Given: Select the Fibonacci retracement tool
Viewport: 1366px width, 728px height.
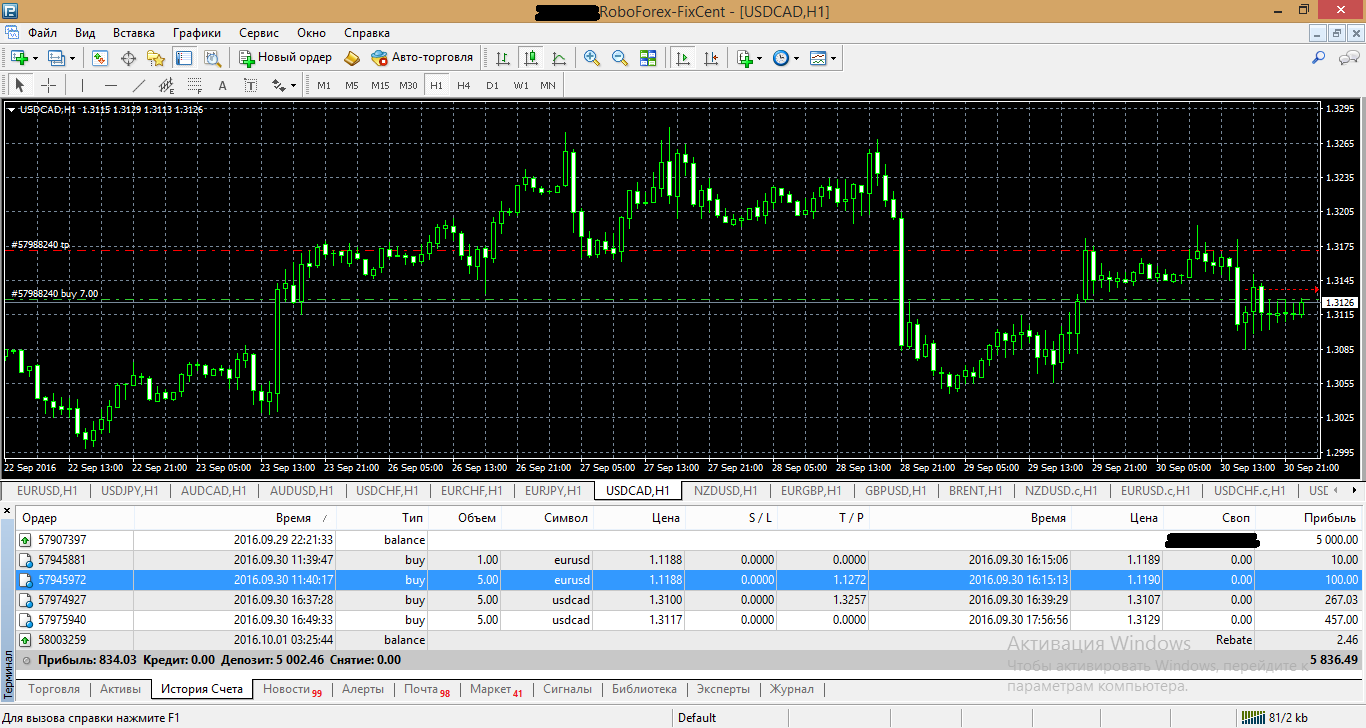Looking at the screenshot, I should coord(195,85).
